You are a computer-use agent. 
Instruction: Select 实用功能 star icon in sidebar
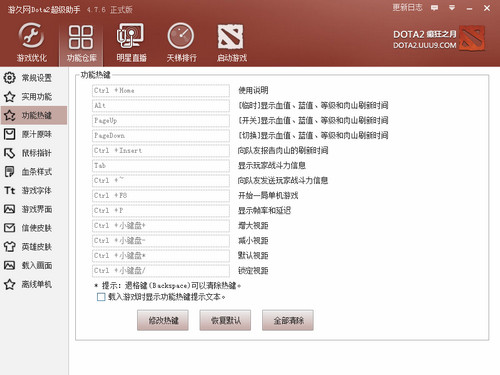[x=9, y=97]
